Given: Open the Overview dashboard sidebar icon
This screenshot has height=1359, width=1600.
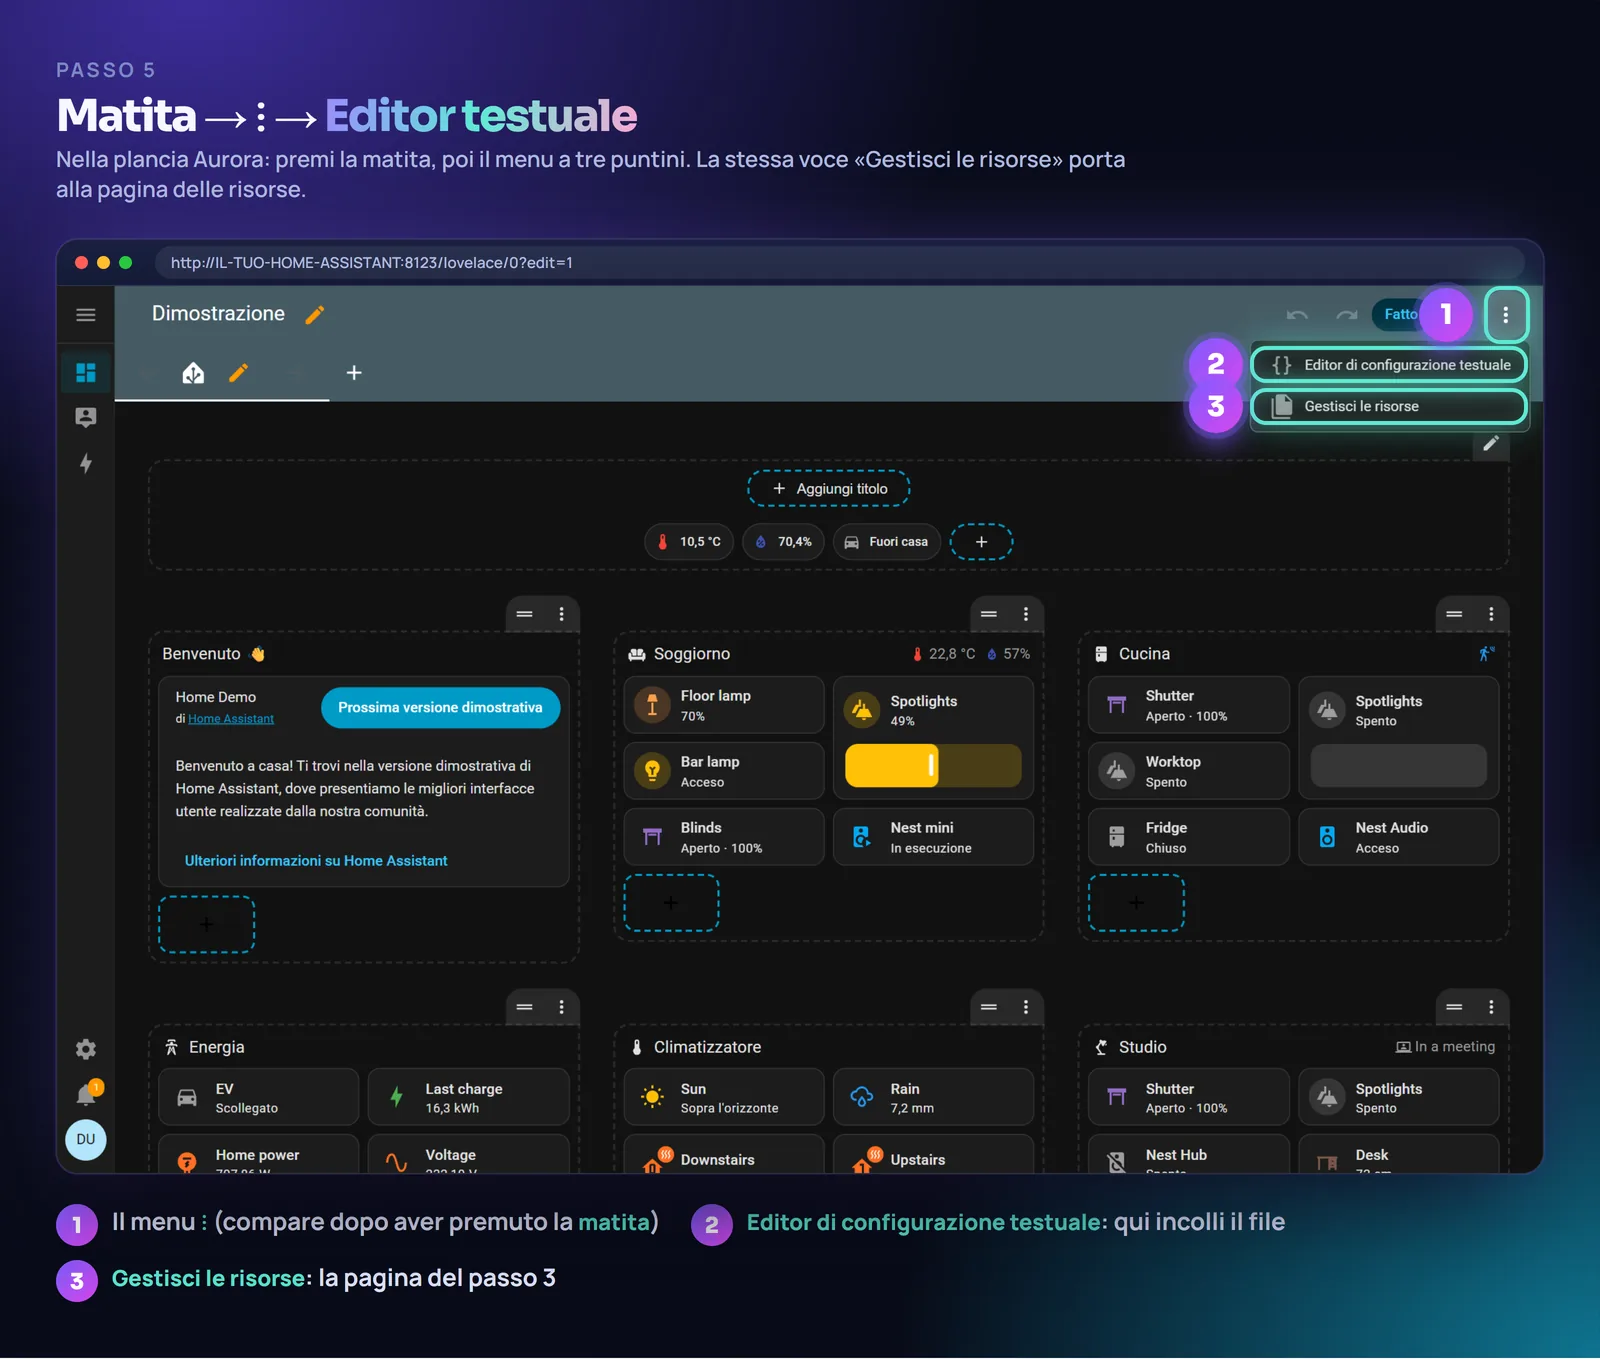Looking at the screenshot, I should tap(86, 372).
